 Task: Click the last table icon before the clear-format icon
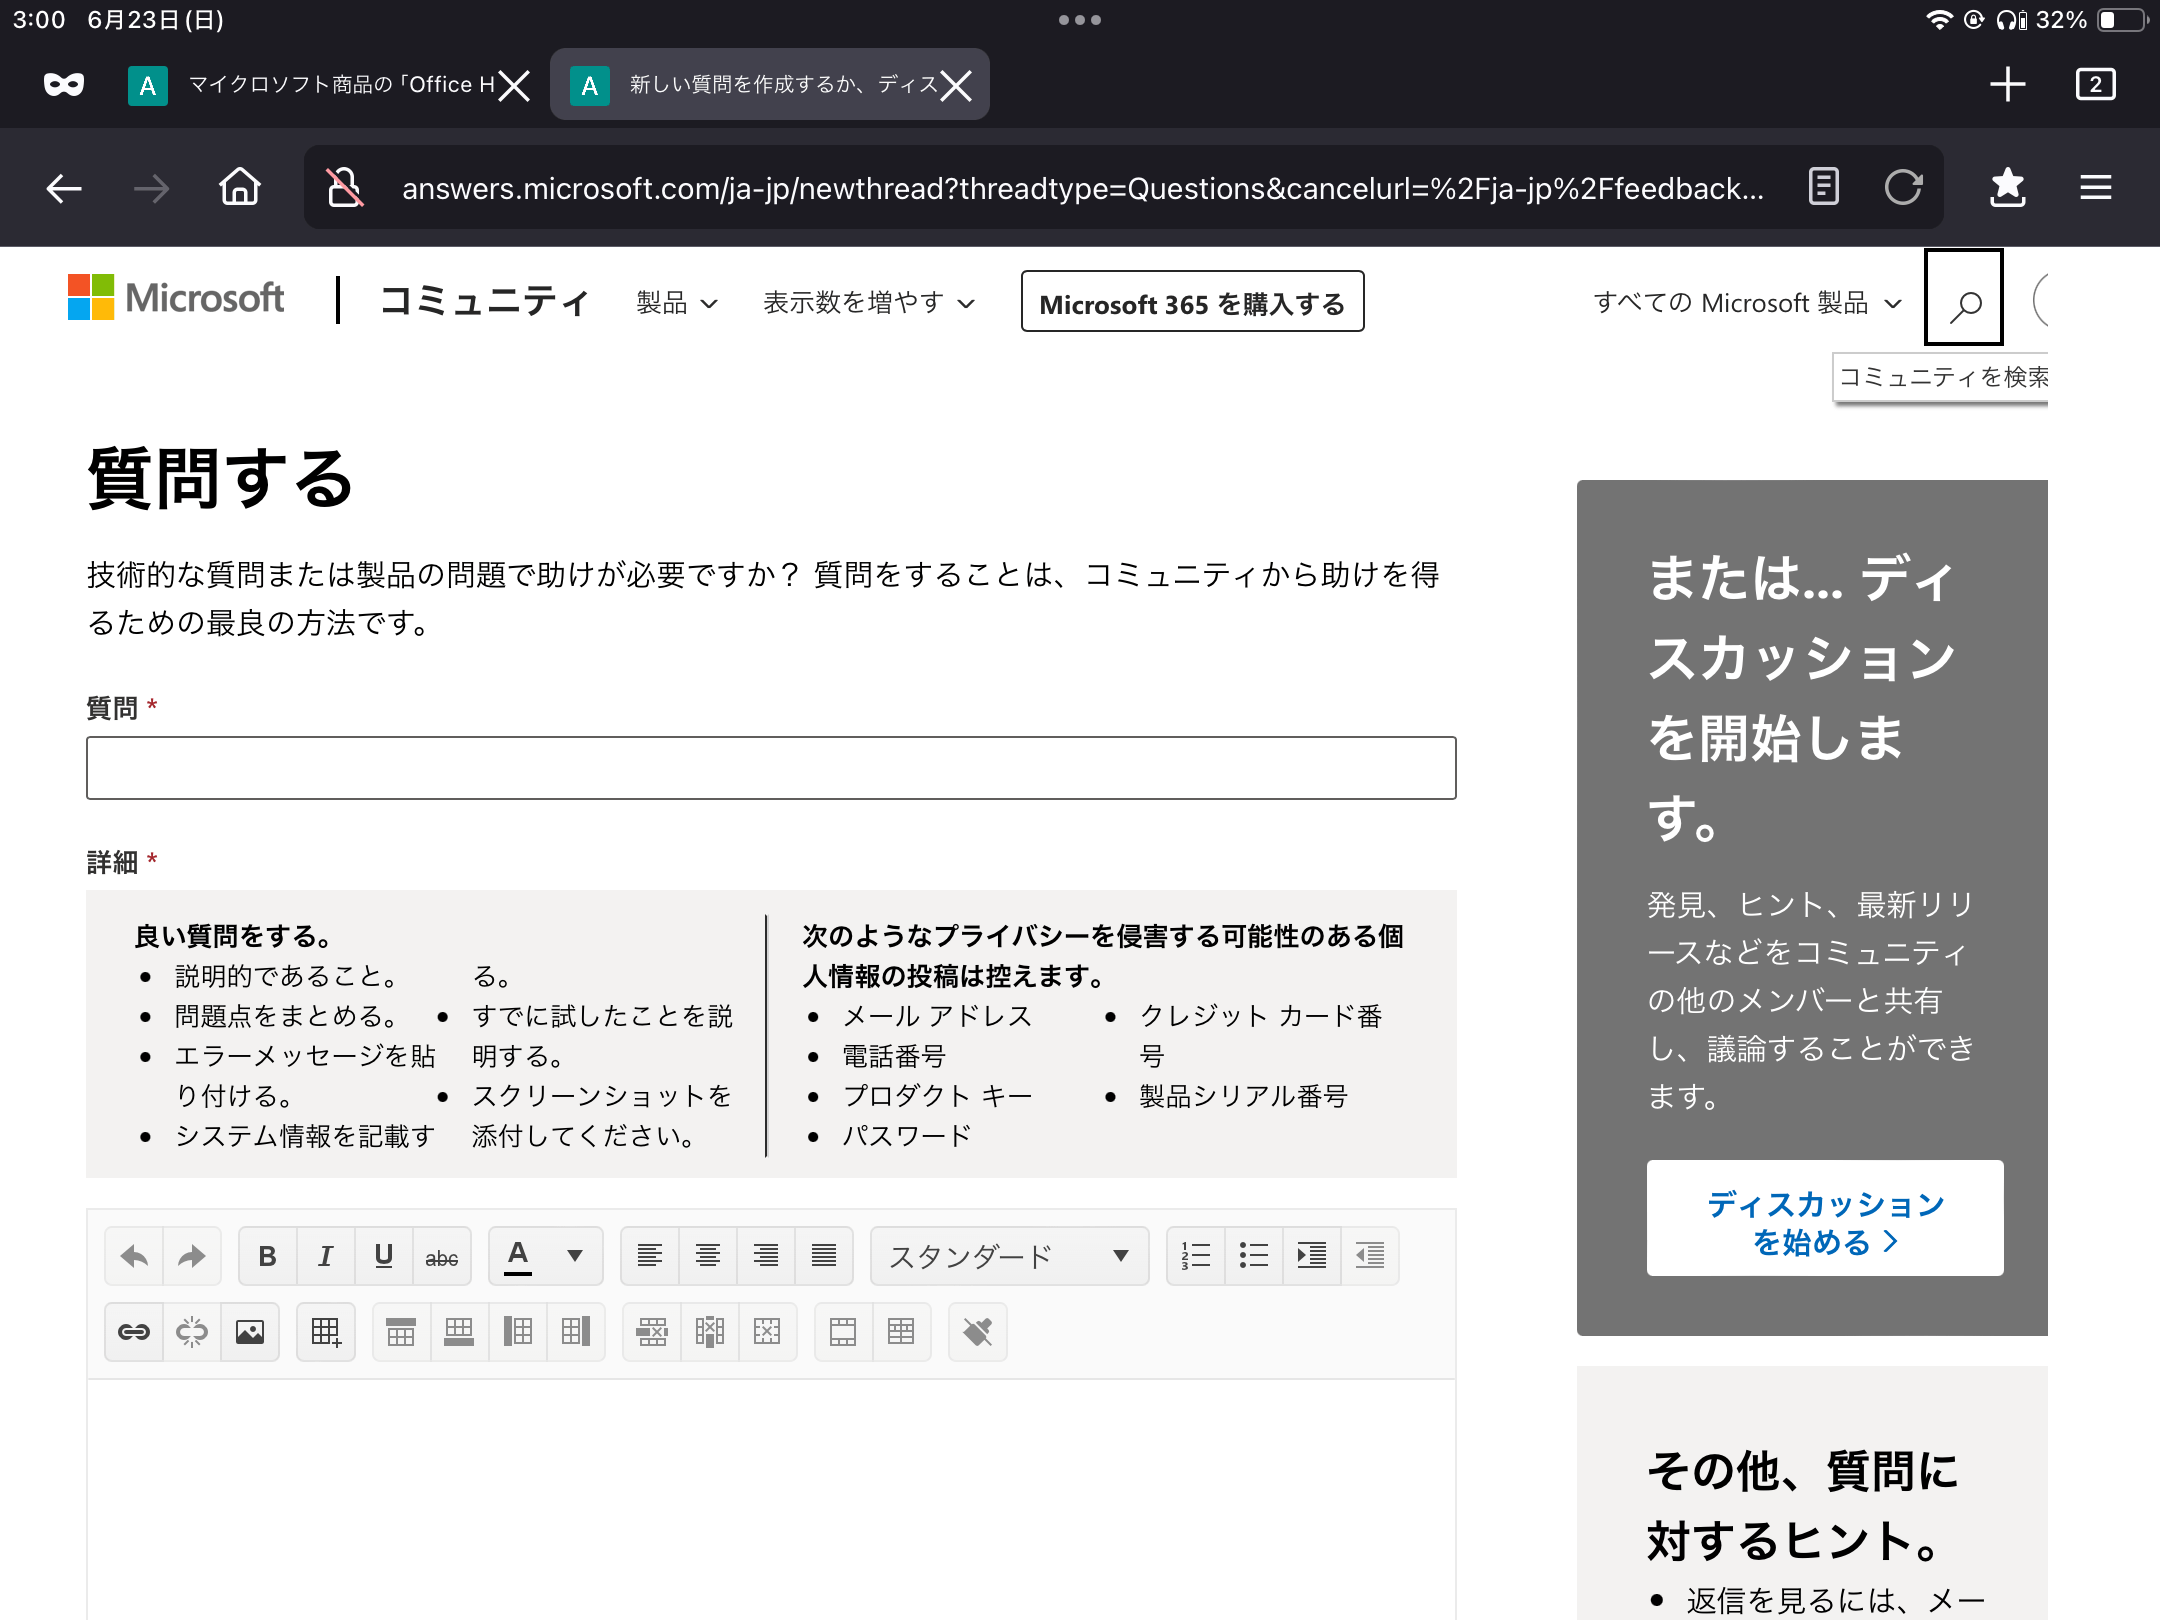(902, 1332)
